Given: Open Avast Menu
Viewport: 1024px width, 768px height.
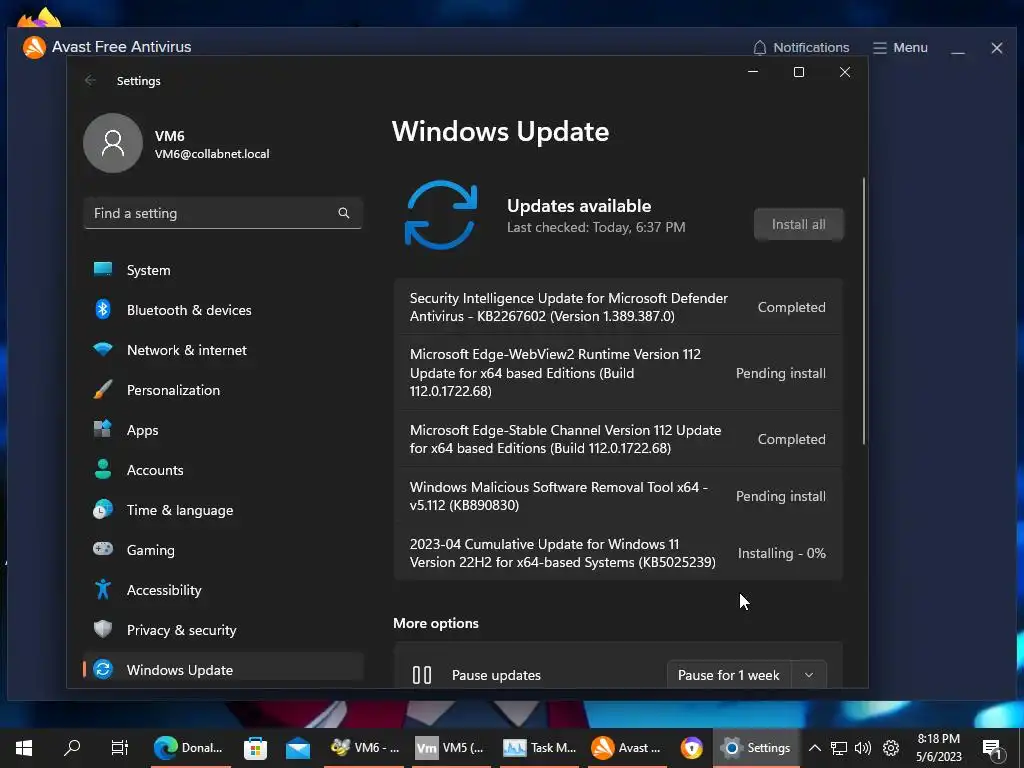Looking at the screenshot, I should tap(901, 48).
